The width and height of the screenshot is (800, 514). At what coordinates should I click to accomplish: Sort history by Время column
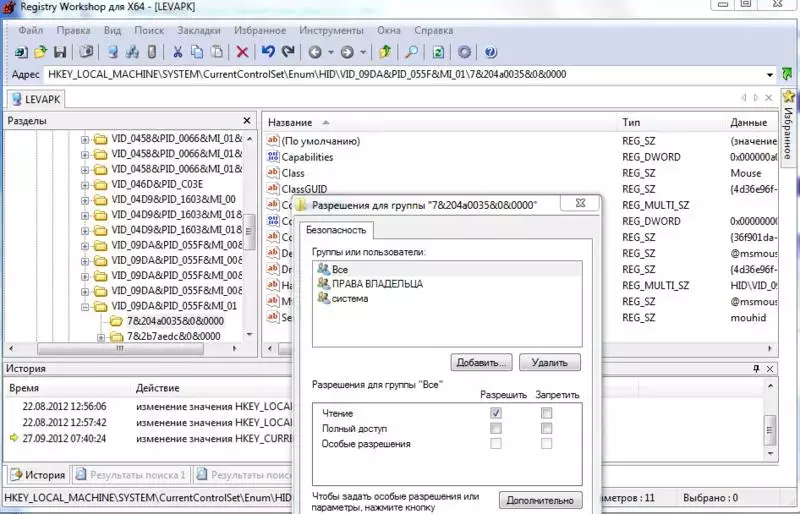point(67,388)
